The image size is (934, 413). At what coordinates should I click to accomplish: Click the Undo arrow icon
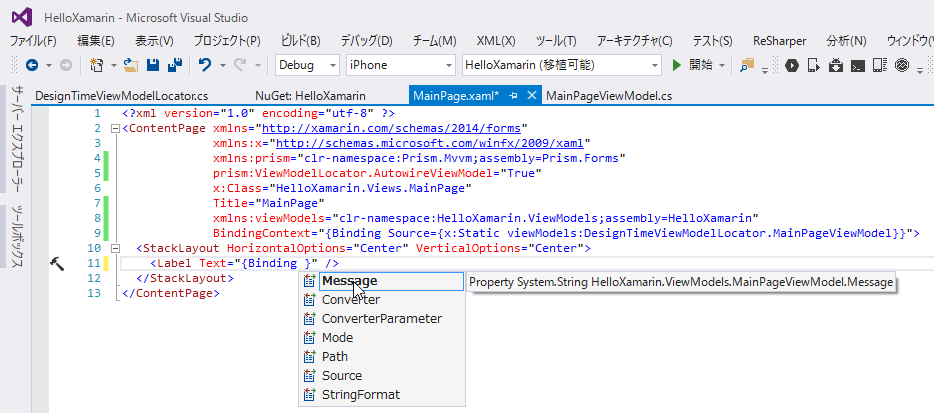coord(205,65)
